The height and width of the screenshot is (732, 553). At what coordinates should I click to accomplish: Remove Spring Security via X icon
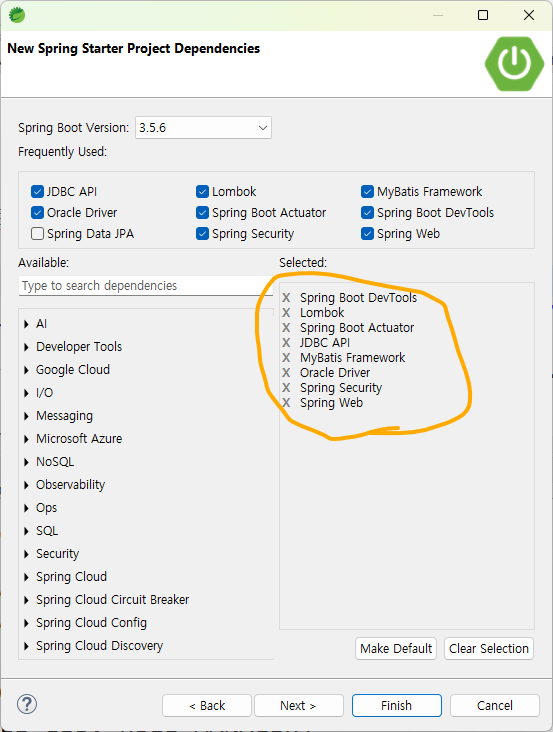pyautogui.click(x=286, y=387)
